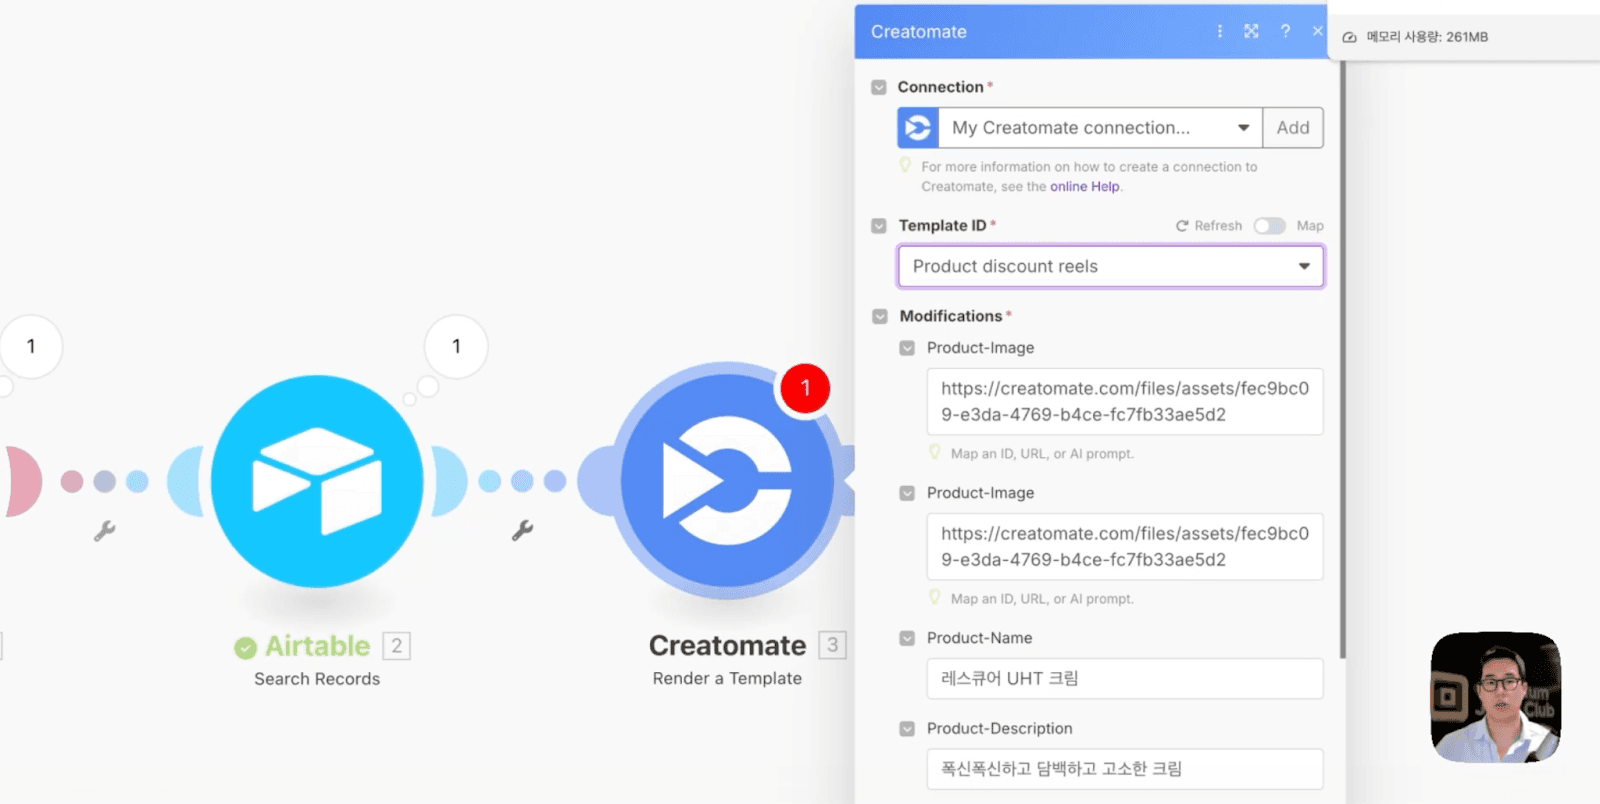Open the wrench left of the Airtable module
Image resolution: width=1600 pixels, height=804 pixels.
(x=104, y=530)
